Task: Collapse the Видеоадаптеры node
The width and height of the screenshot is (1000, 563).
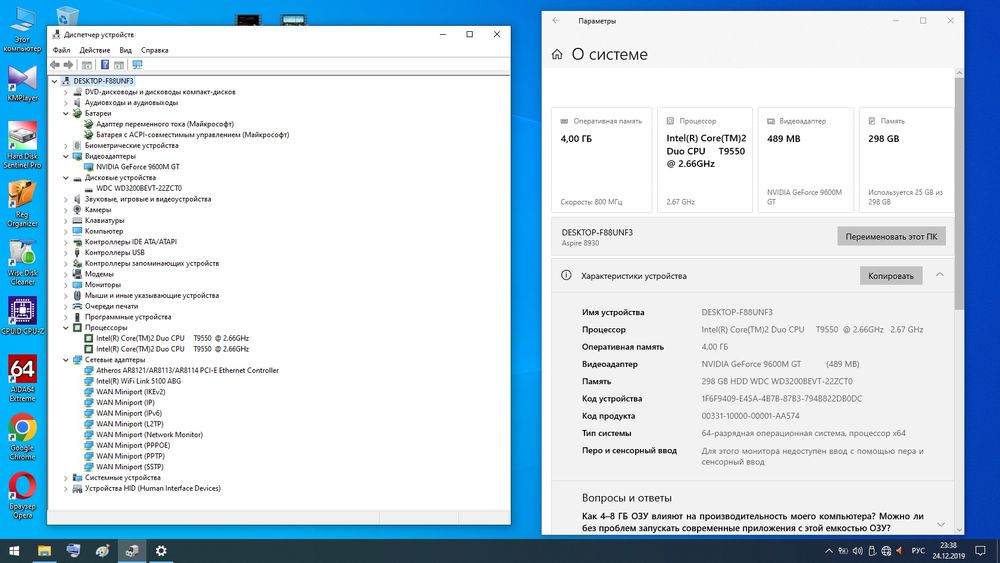Action: pyautogui.click(x=66, y=156)
